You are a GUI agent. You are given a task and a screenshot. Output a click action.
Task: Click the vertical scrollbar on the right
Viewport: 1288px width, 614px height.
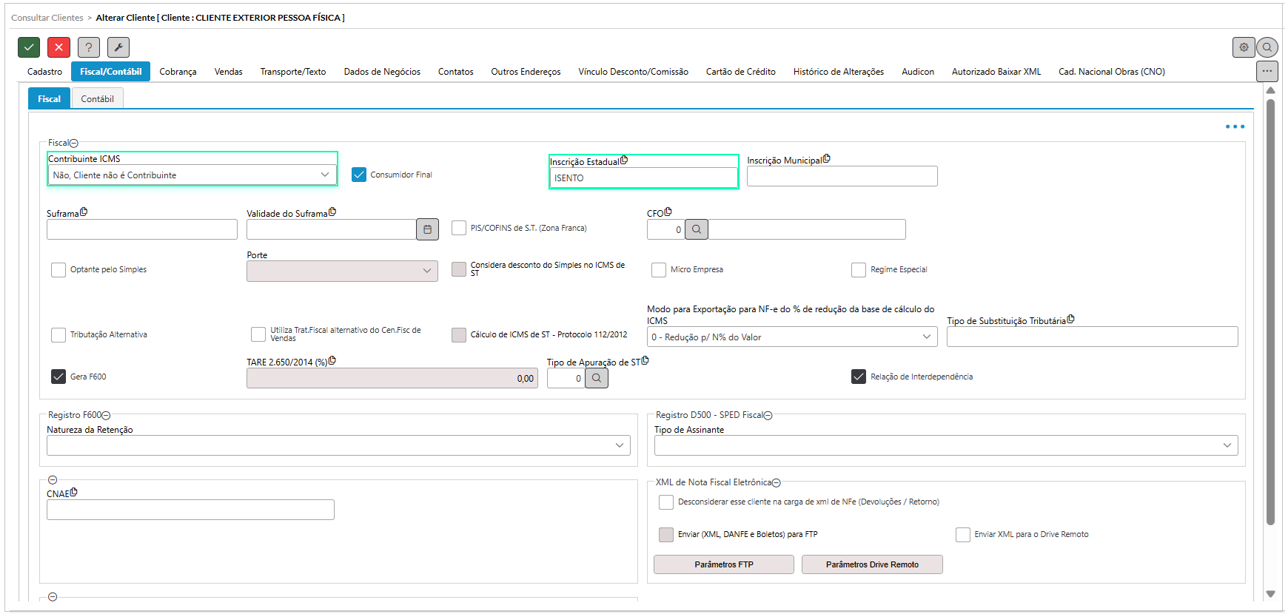click(x=1271, y=310)
